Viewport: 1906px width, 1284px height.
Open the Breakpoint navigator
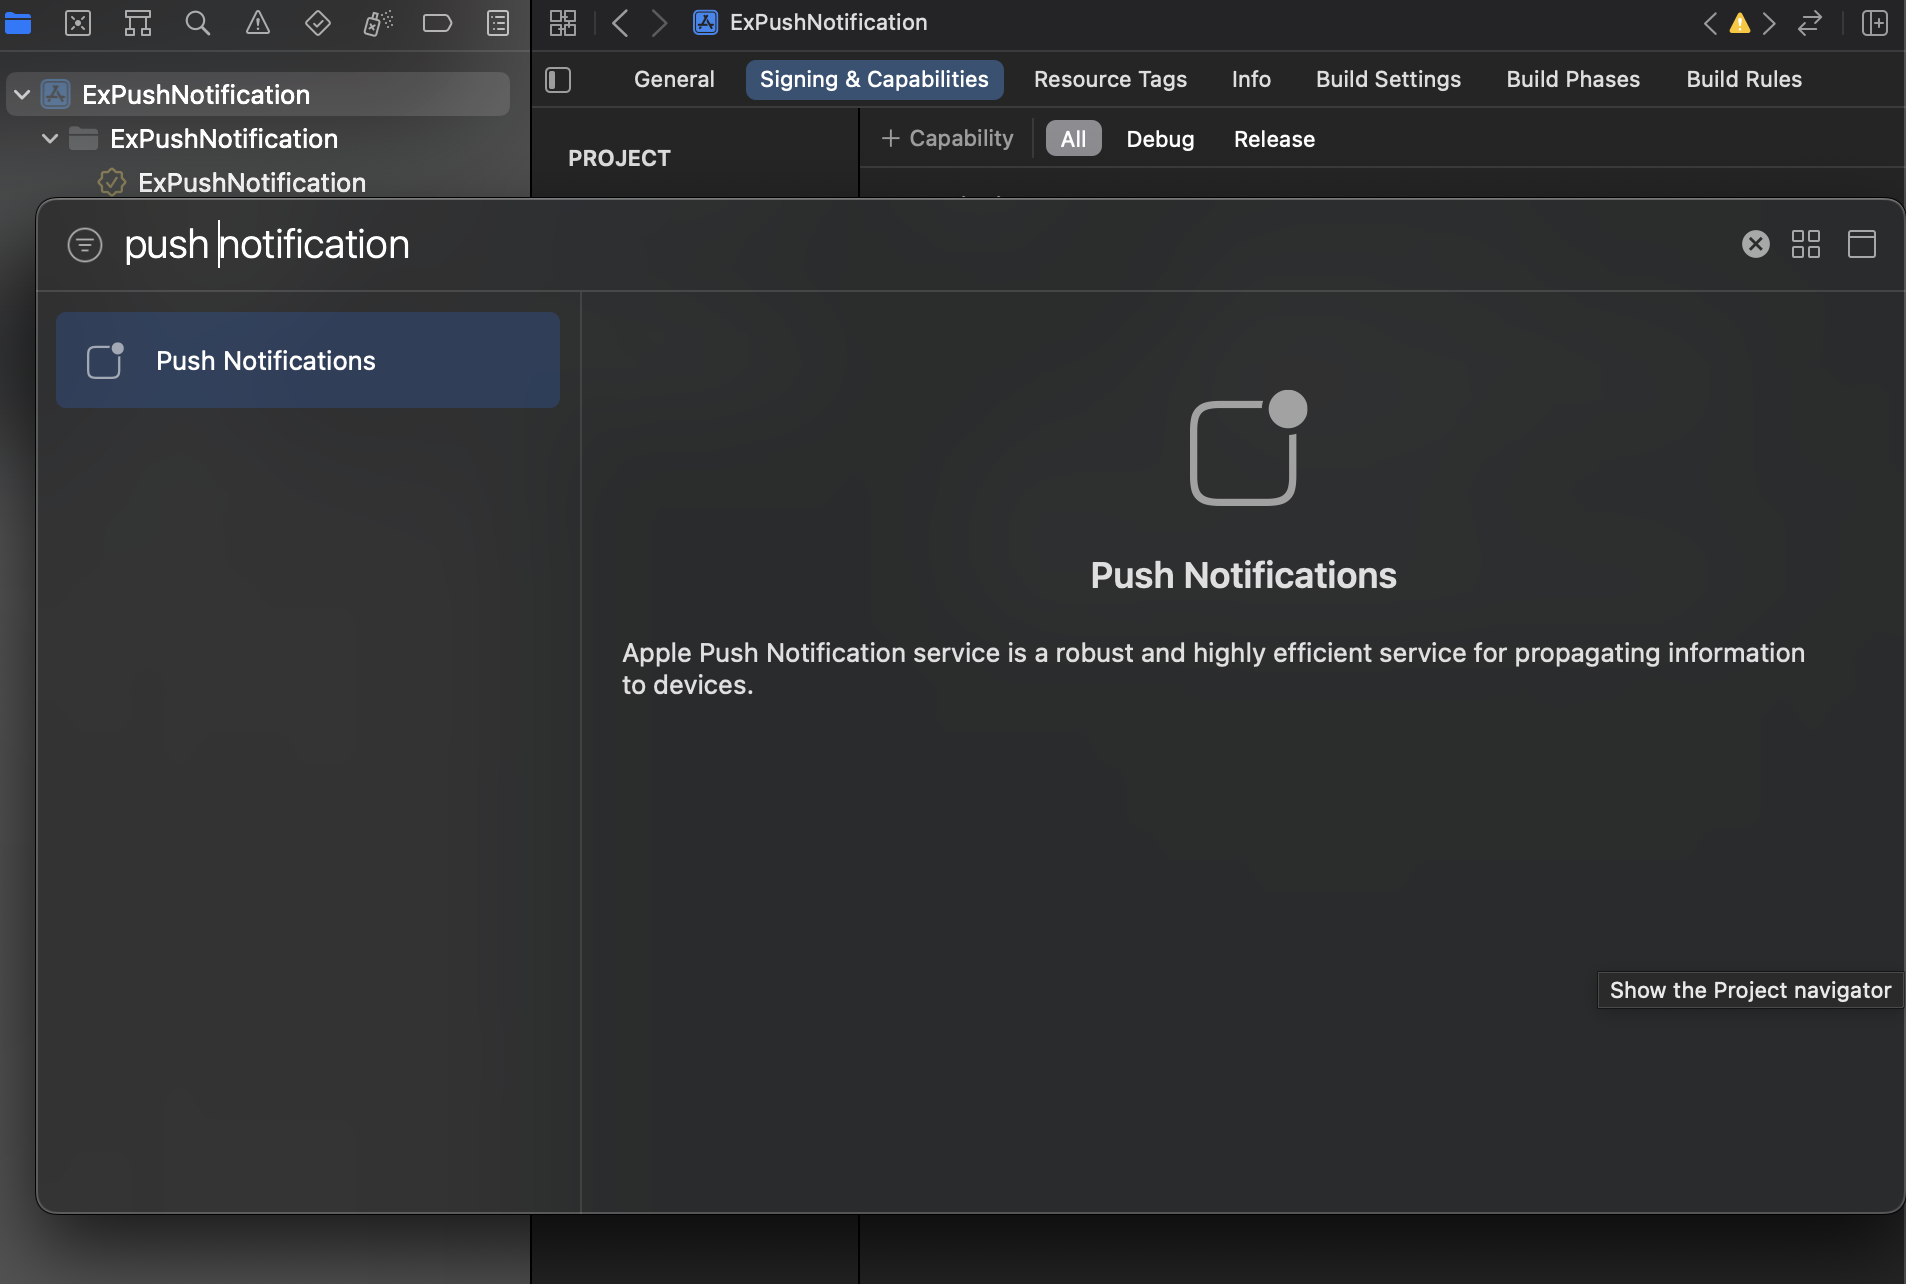[x=437, y=23]
